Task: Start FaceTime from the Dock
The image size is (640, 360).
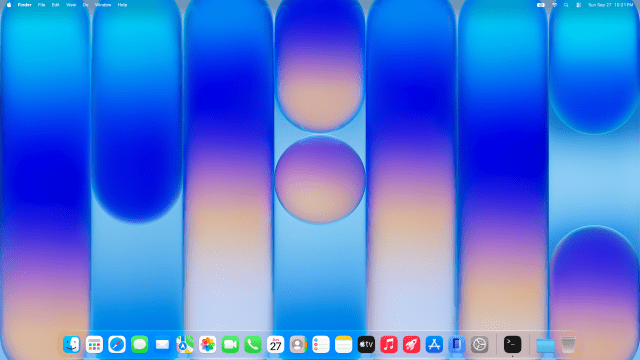Action: click(x=230, y=344)
